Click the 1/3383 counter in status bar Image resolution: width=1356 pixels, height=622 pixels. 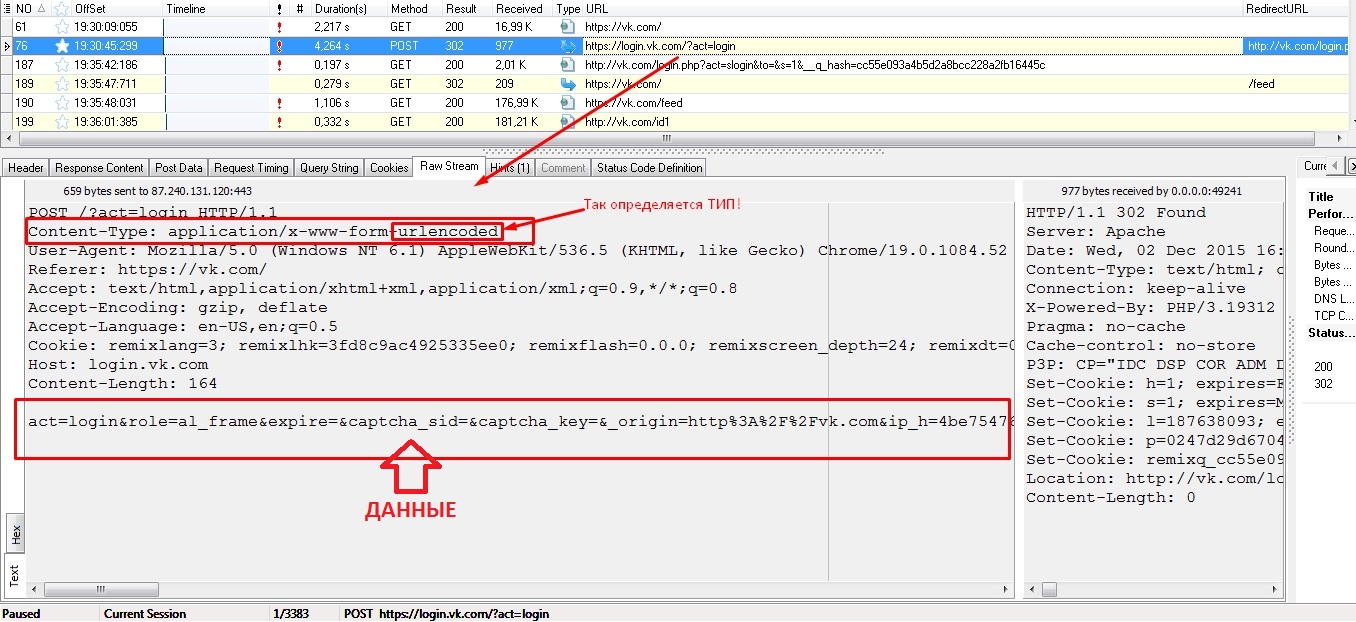(291, 614)
